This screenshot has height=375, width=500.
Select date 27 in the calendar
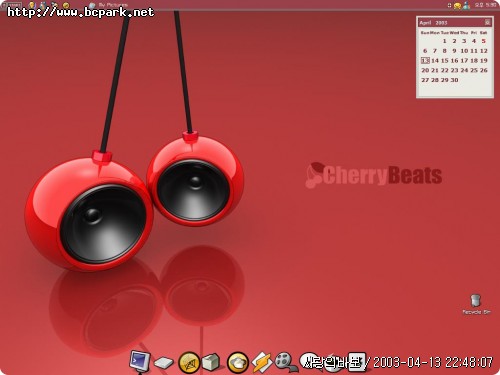pos(425,80)
